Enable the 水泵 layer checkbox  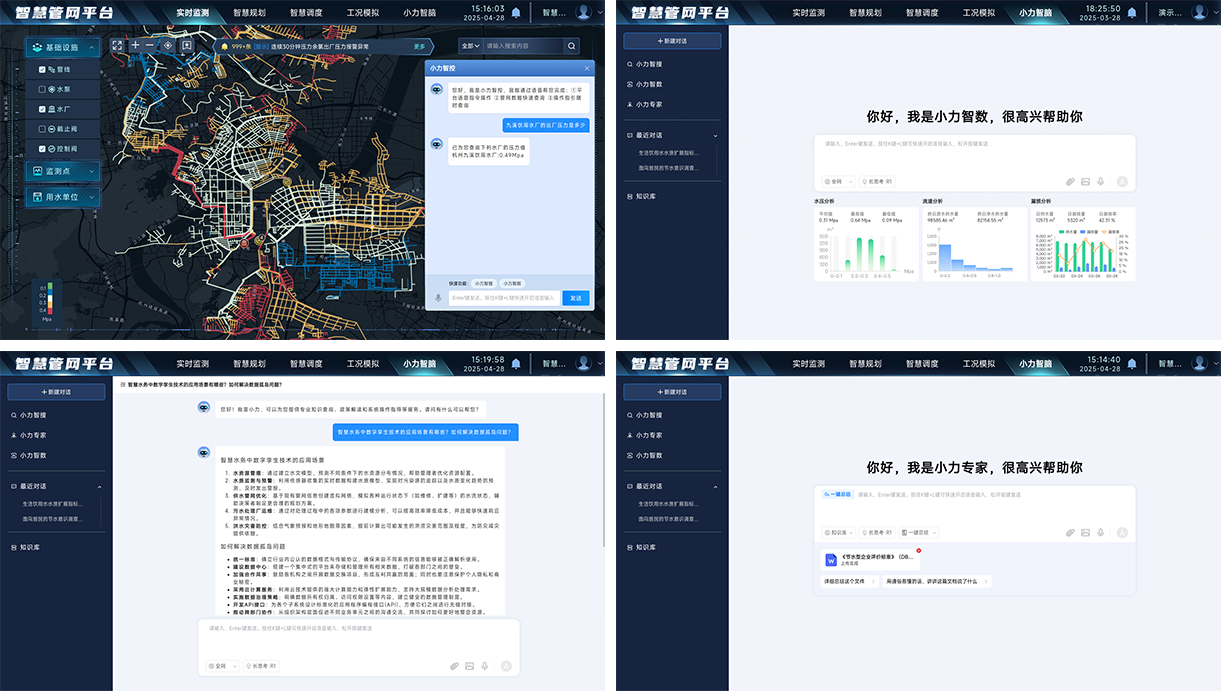[42, 89]
